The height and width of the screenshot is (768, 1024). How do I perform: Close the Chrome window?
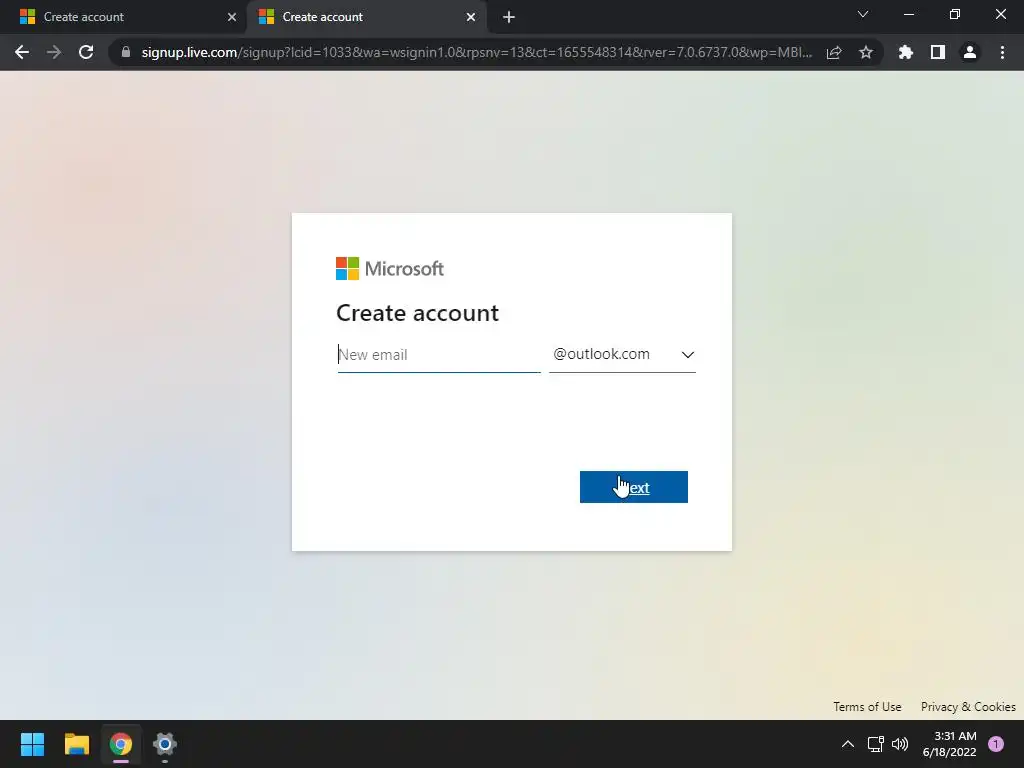tap(1000, 14)
